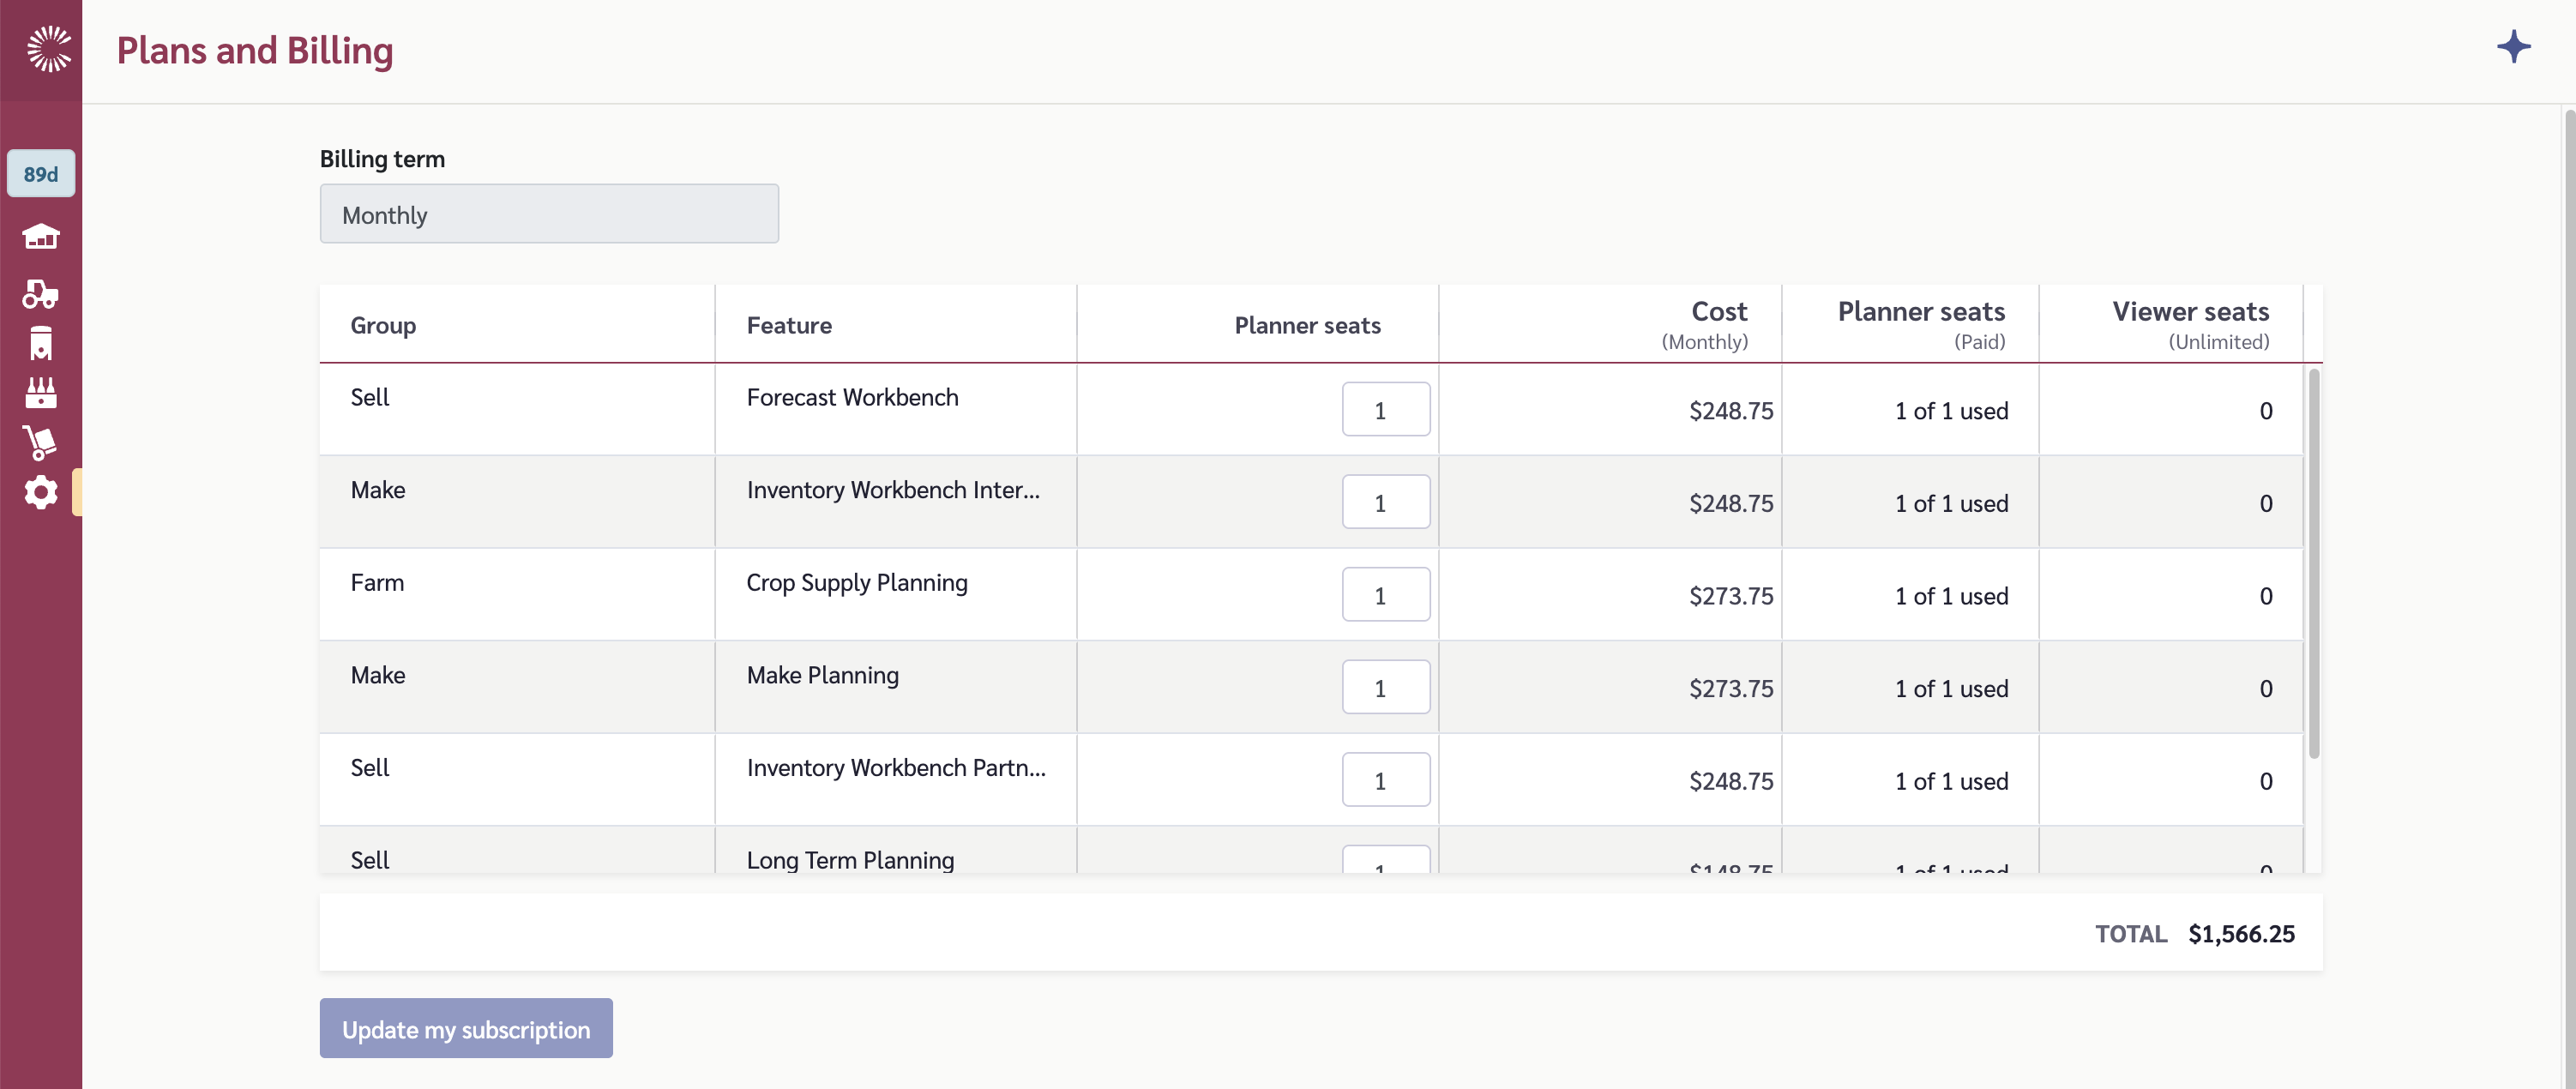This screenshot has height=1089, width=2576.
Task: Open the warehouse dashboard icon
Action: (41, 237)
